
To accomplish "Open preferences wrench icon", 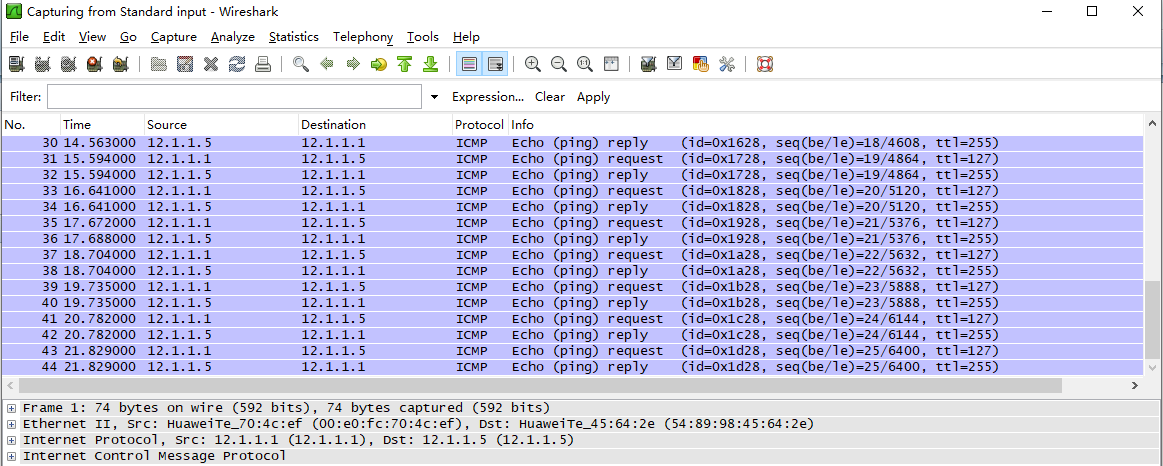I will pyautogui.click(x=727, y=65).
